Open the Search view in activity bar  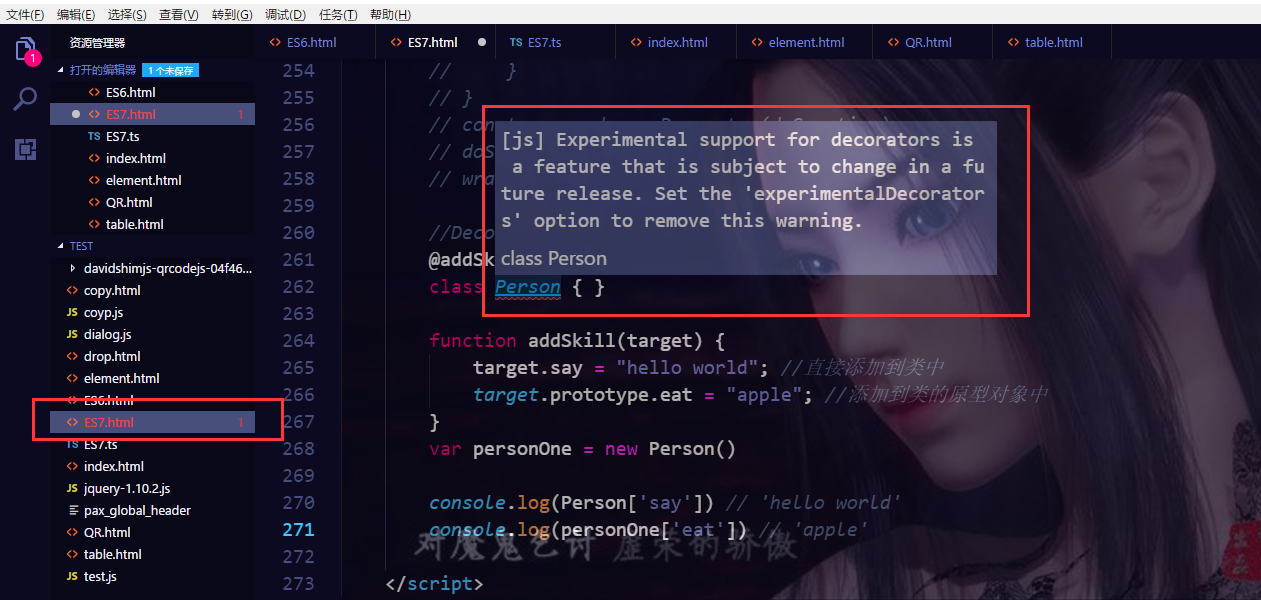[25, 99]
